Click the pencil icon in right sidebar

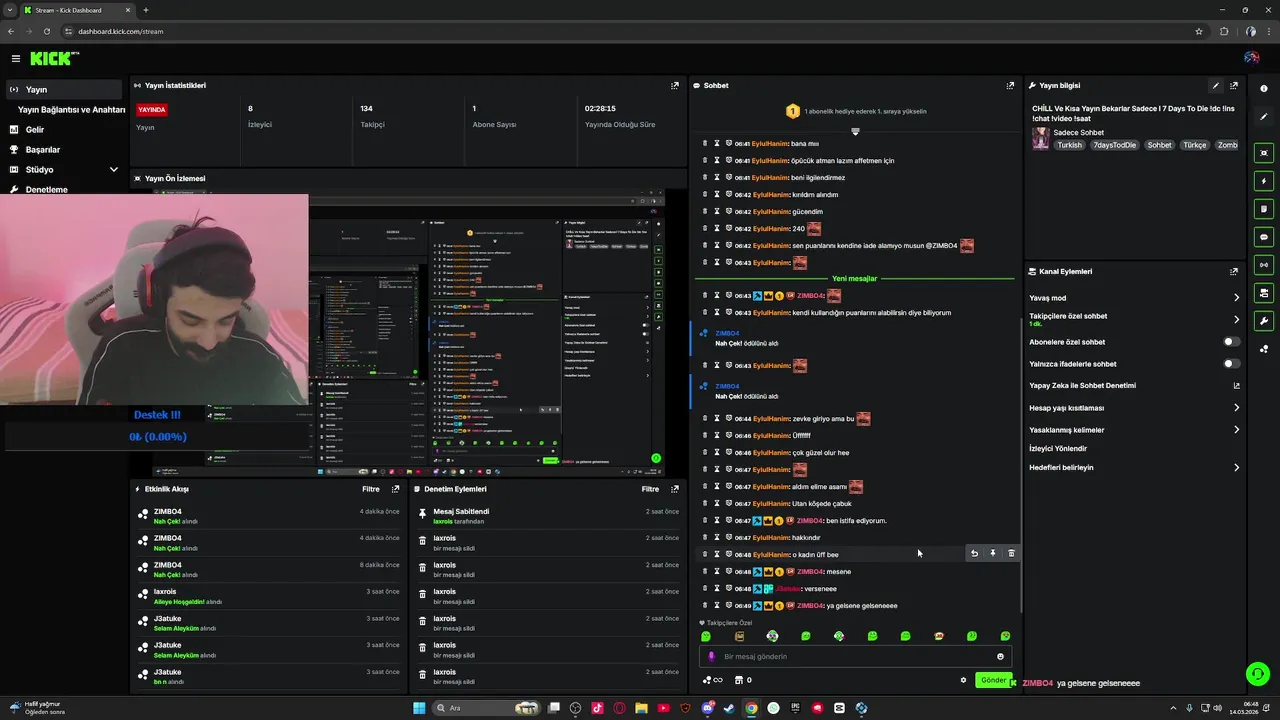click(1264, 117)
